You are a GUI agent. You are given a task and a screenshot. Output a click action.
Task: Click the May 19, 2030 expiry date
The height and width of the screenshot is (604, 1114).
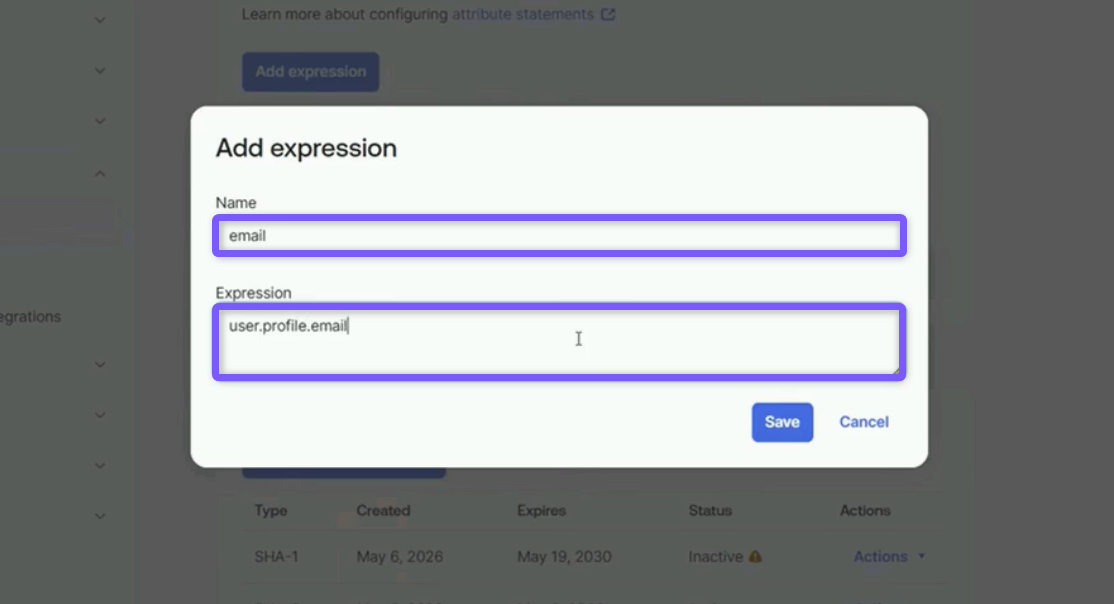click(564, 556)
